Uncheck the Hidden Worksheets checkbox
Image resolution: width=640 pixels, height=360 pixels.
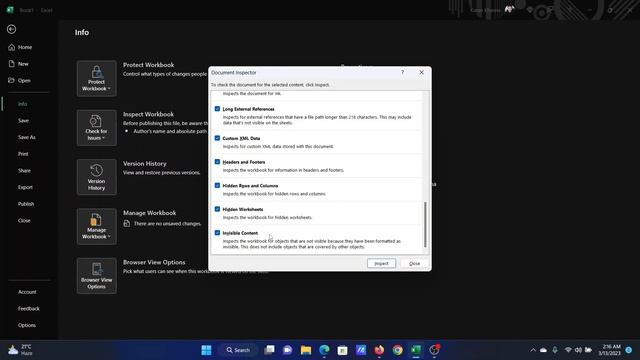pyautogui.click(x=217, y=209)
